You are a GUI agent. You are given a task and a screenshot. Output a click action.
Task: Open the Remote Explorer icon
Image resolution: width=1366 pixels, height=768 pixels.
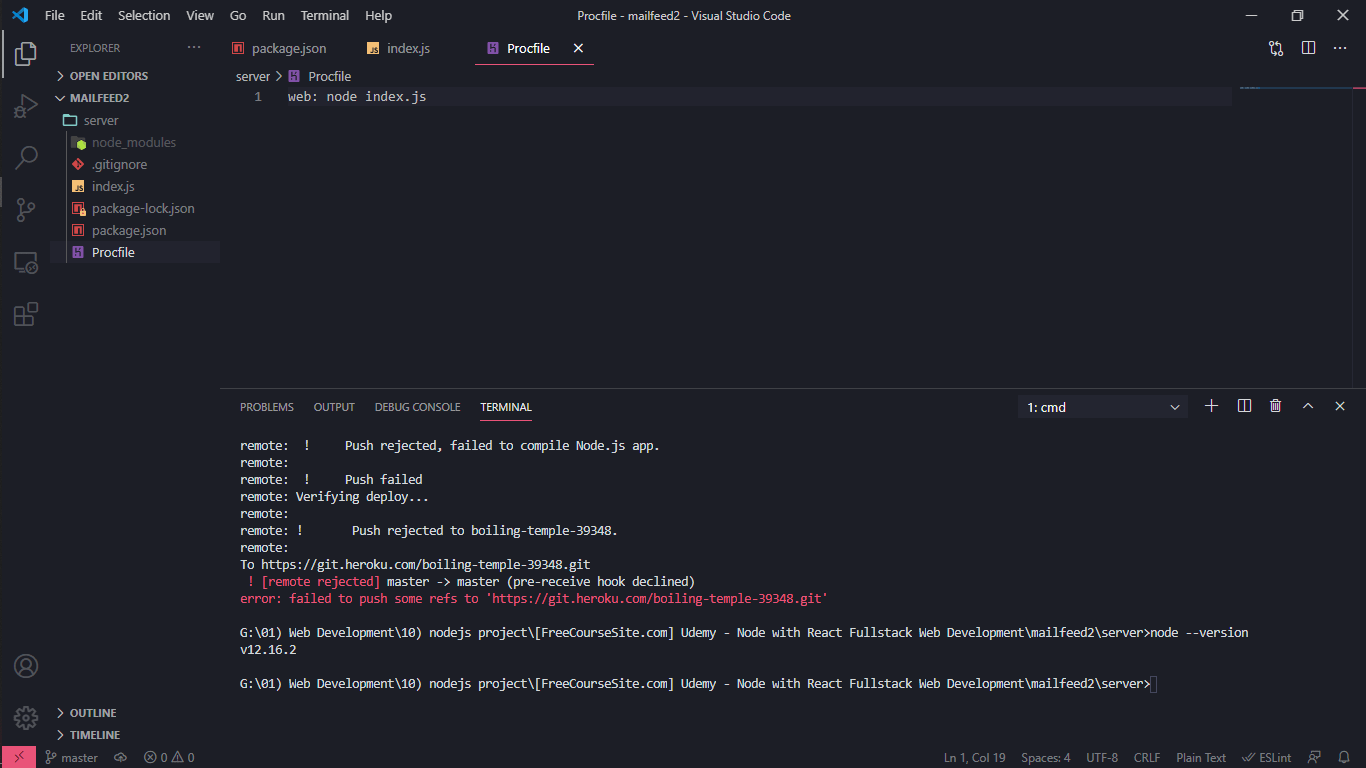25,262
